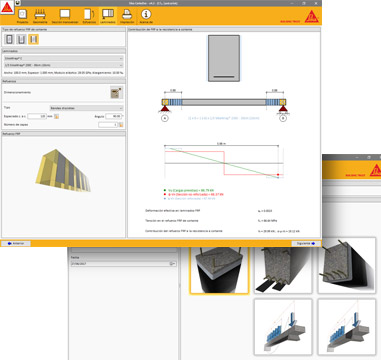Click the Espaciado c. a c. input field
The height and width of the screenshot is (360, 381).
coord(37,116)
